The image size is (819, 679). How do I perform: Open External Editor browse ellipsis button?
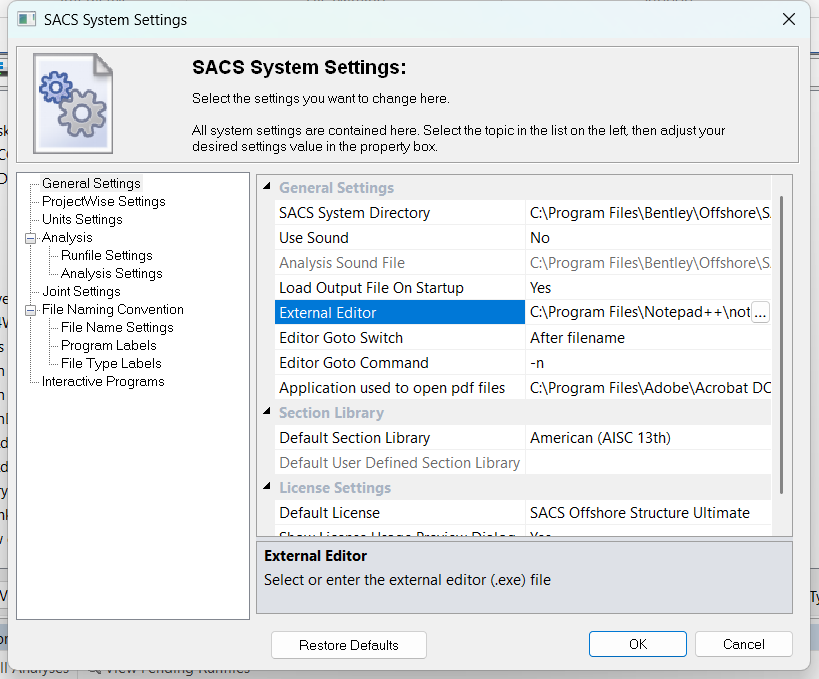tap(760, 313)
